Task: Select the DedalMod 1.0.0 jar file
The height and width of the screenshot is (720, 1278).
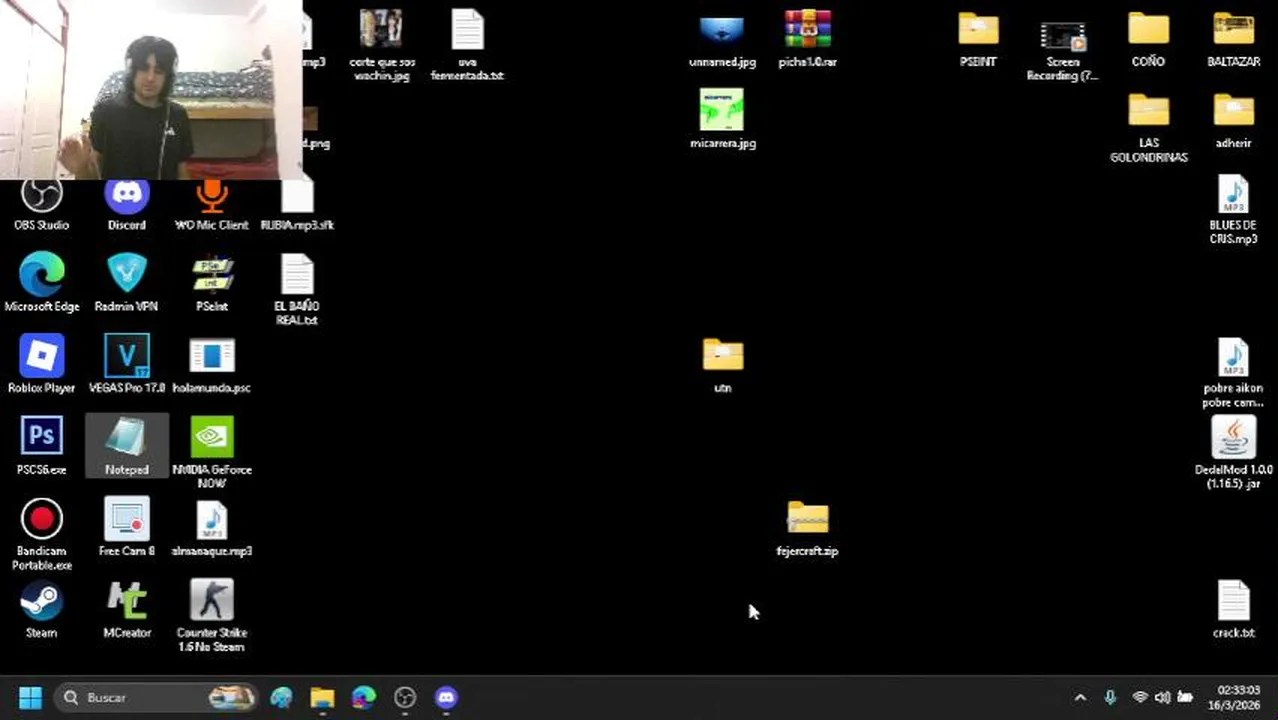Action: (1233, 453)
